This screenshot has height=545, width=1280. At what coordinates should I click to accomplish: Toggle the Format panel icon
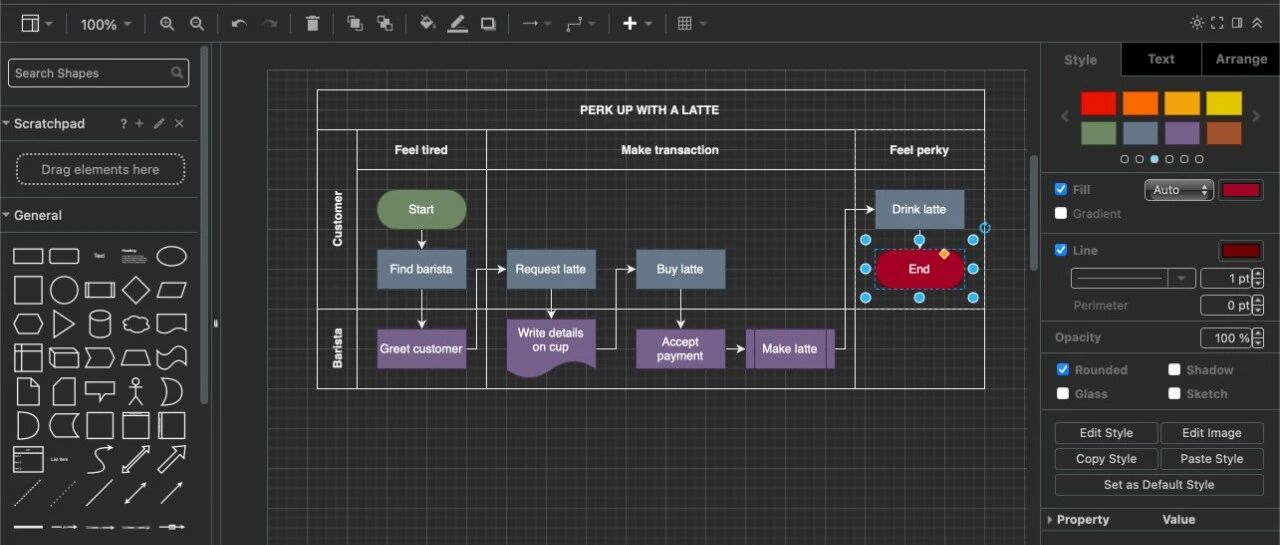pyautogui.click(x=1237, y=23)
